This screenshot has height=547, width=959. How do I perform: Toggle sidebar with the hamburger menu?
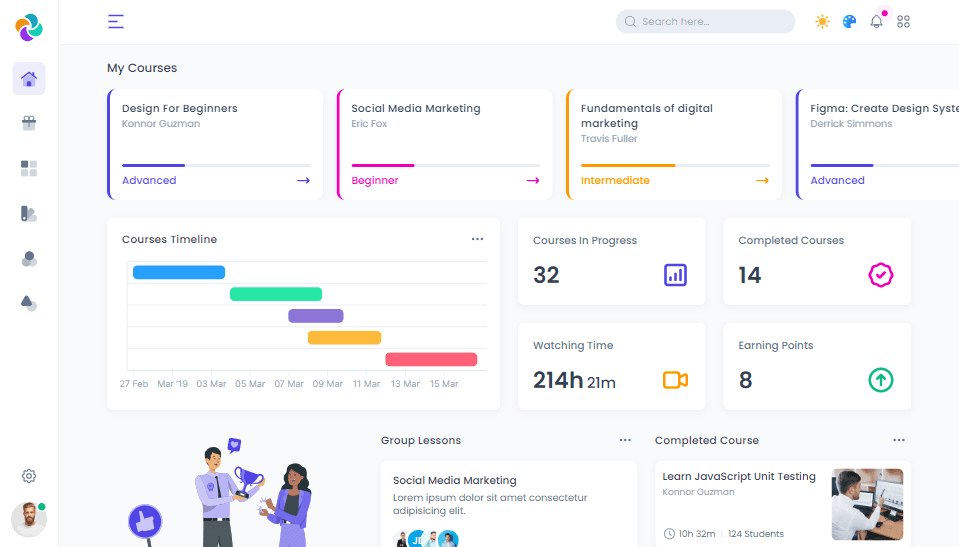[x=116, y=21]
